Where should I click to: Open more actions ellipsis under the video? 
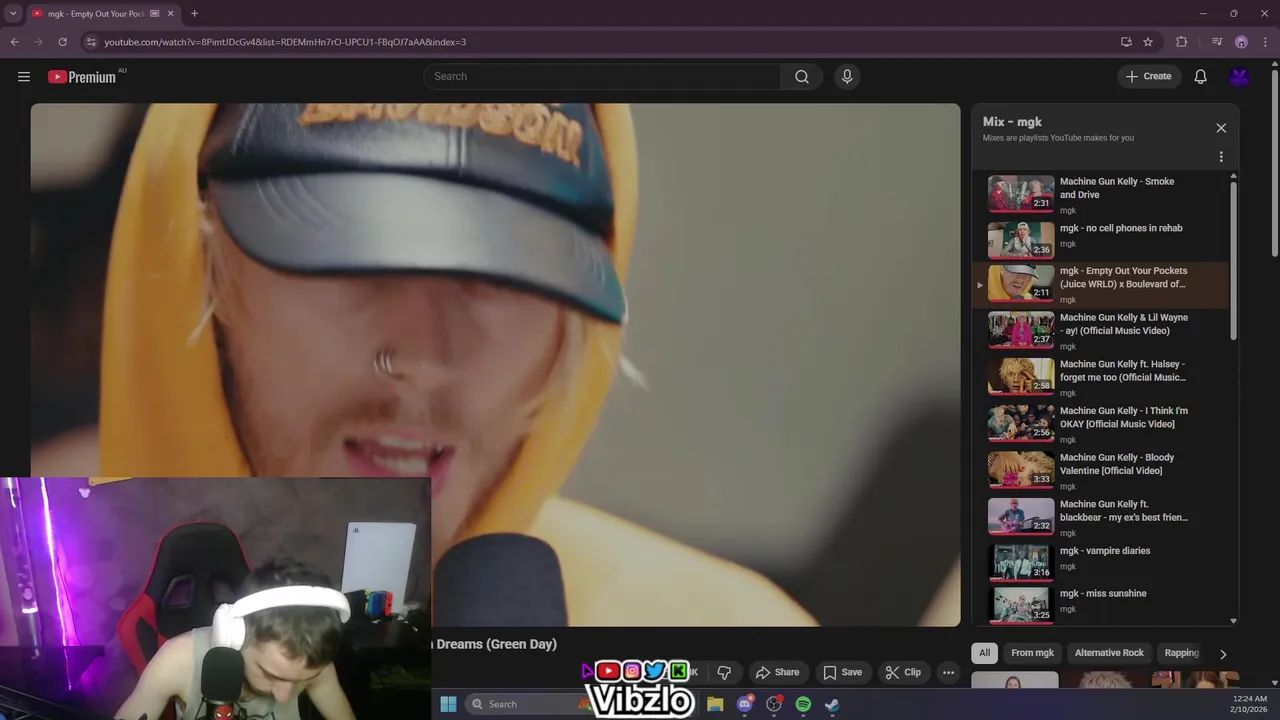[x=948, y=672]
